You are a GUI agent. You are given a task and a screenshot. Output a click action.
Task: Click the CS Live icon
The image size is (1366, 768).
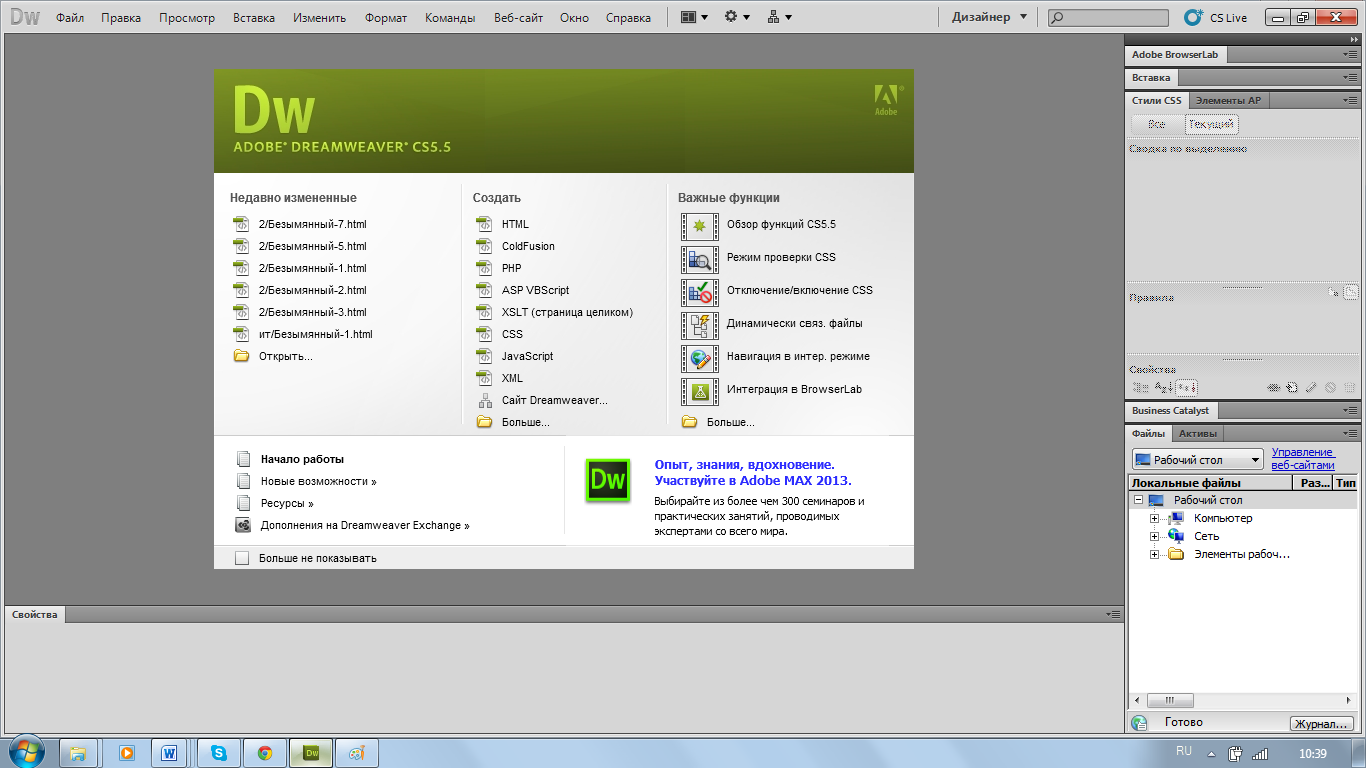(x=1194, y=17)
